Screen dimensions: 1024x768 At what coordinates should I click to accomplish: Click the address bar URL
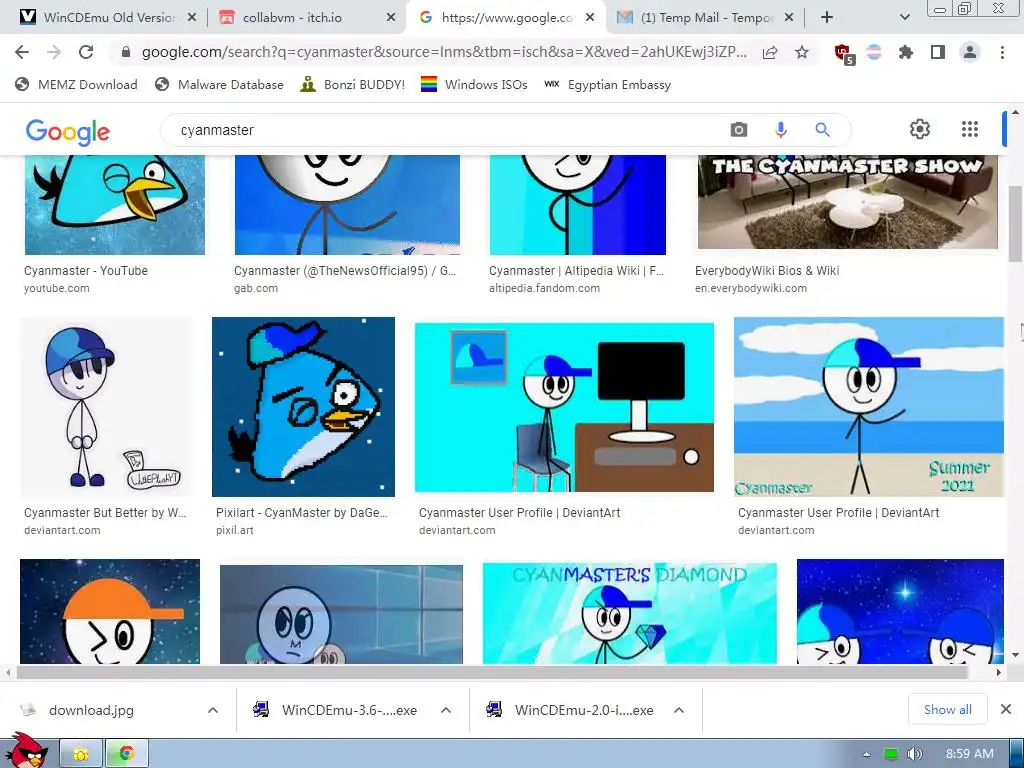click(x=444, y=52)
